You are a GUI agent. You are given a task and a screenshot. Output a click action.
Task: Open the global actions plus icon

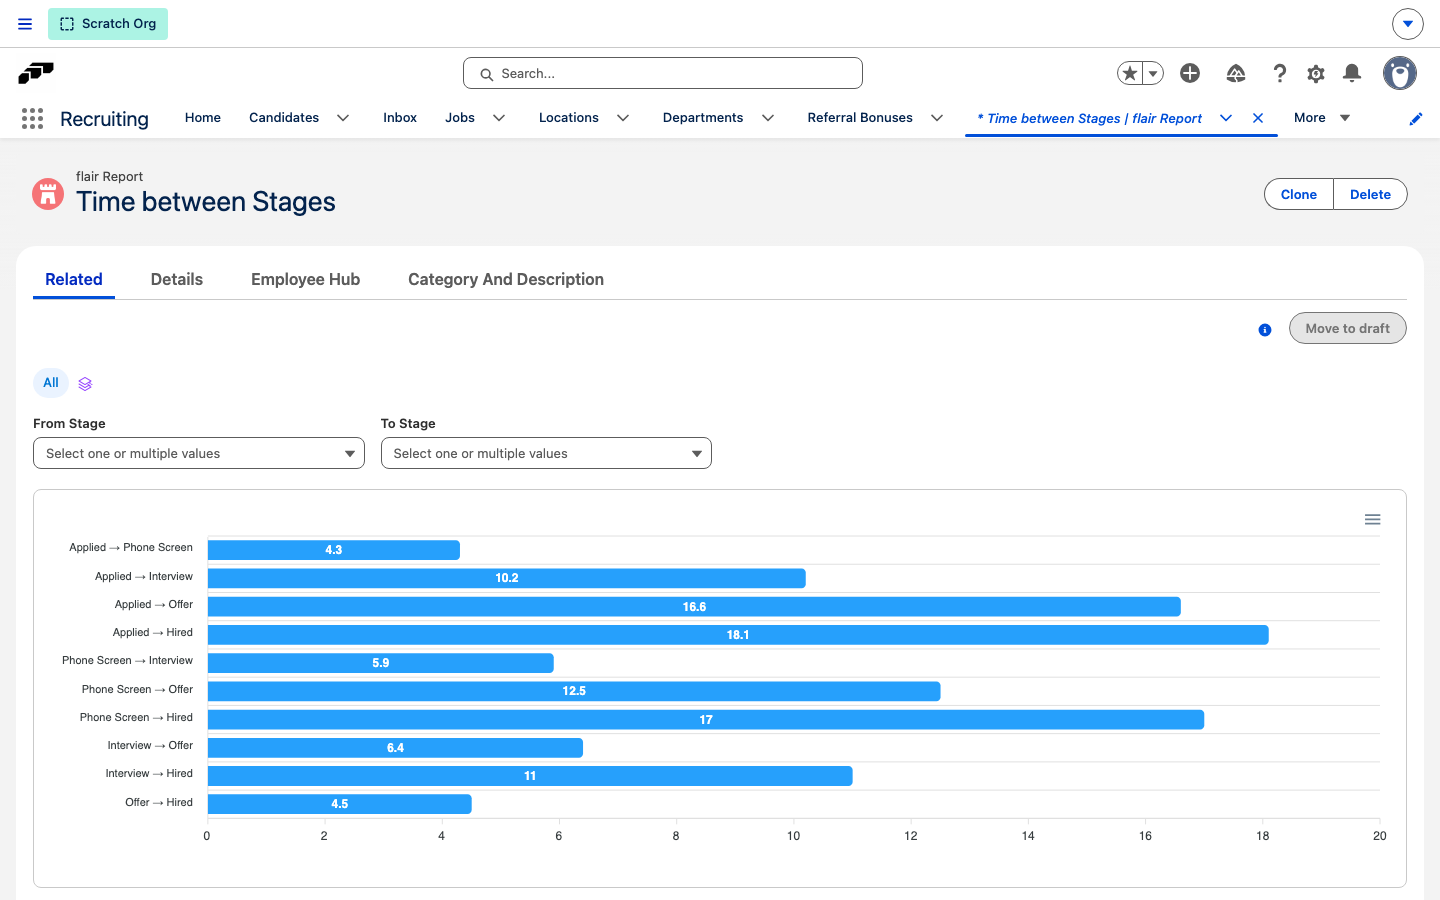click(1190, 73)
